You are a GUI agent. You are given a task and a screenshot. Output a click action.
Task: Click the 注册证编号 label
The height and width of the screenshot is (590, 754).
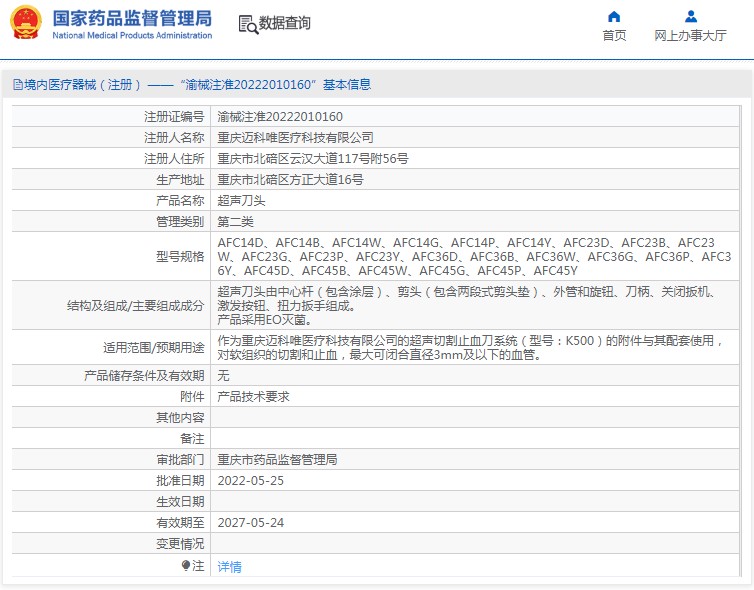coord(174,116)
